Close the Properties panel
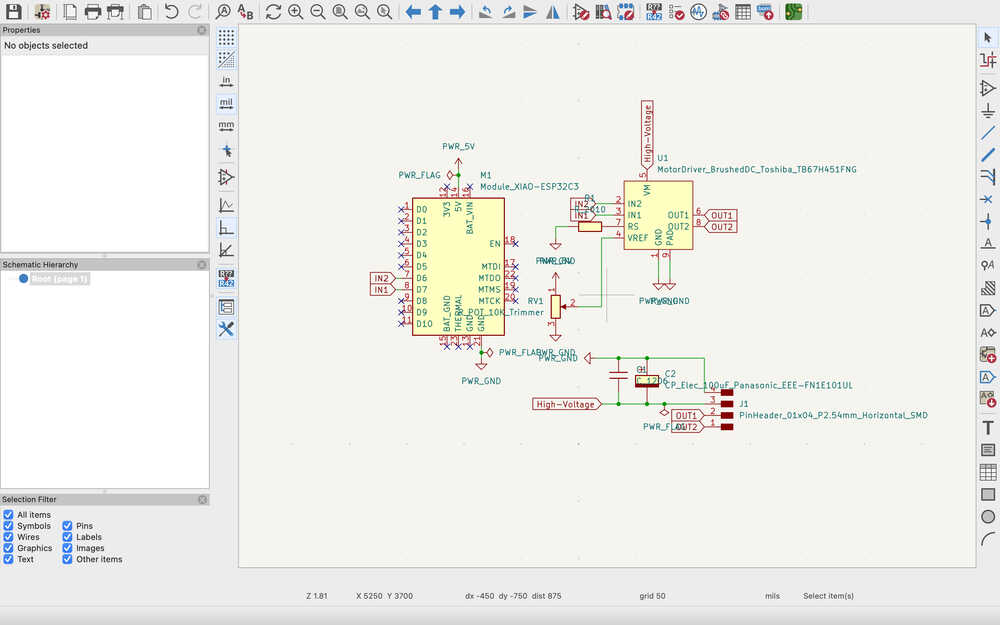Viewport: 1000px width, 625px height. click(202, 30)
